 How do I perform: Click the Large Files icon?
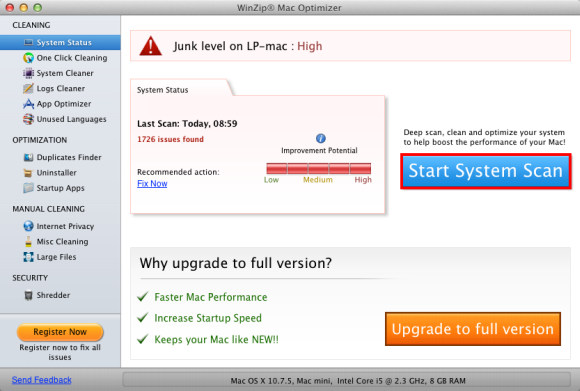pyautogui.click(x=28, y=257)
